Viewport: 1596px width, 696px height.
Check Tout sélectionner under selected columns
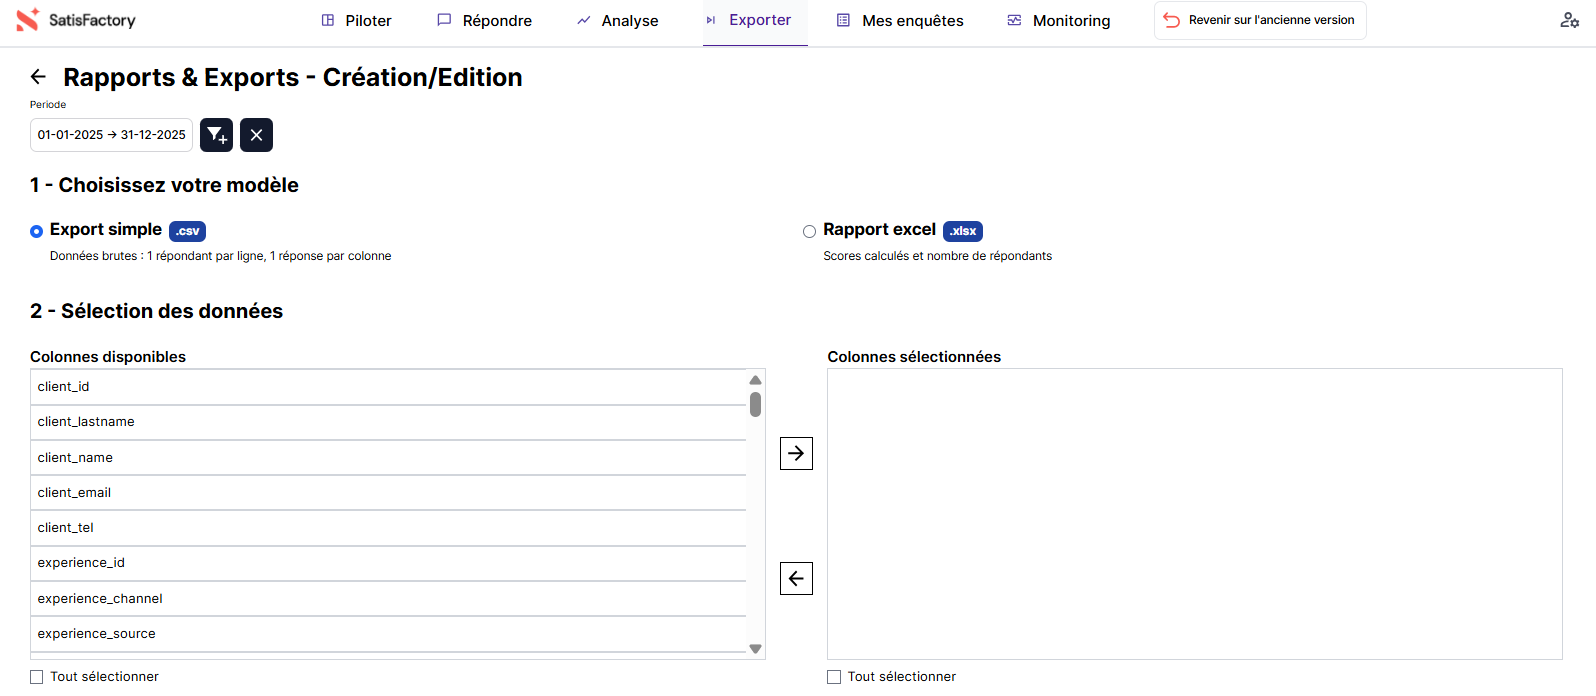point(834,677)
